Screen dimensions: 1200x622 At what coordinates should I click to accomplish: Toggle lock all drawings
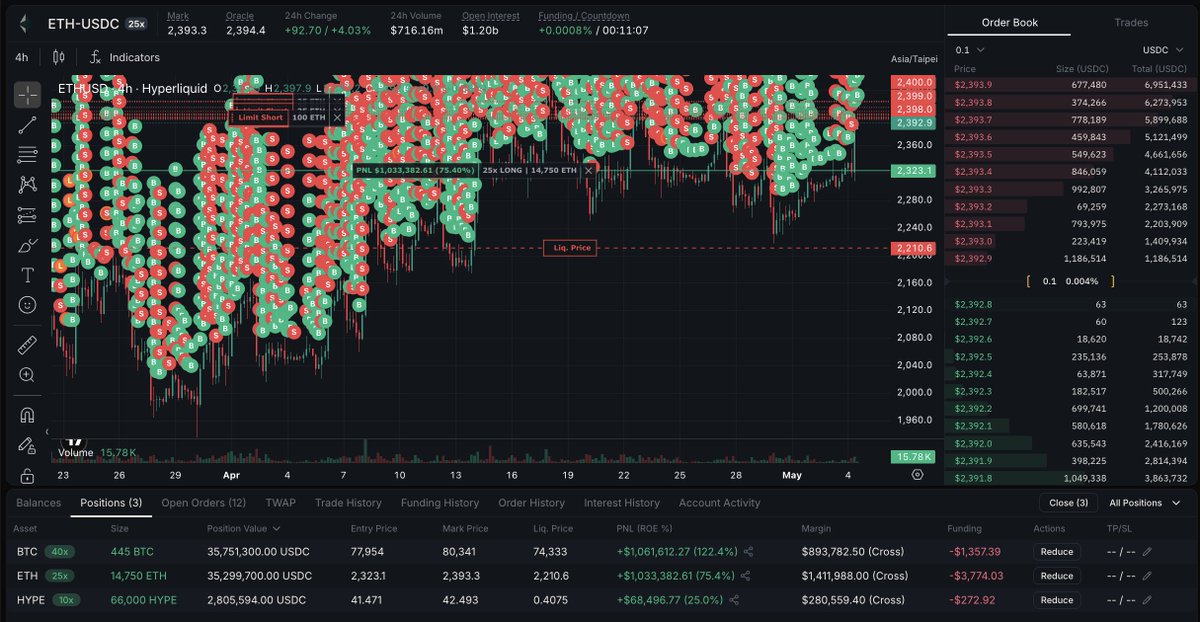point(27,475)
